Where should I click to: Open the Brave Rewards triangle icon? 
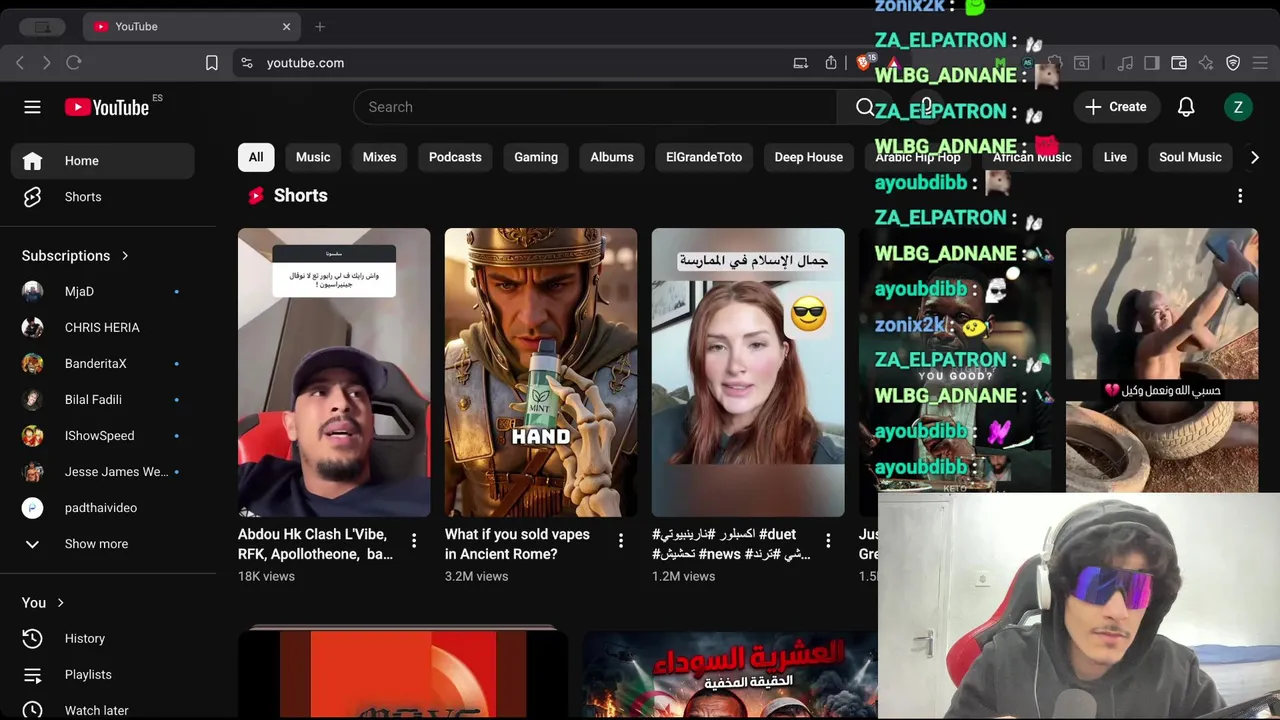pos(894,63)
